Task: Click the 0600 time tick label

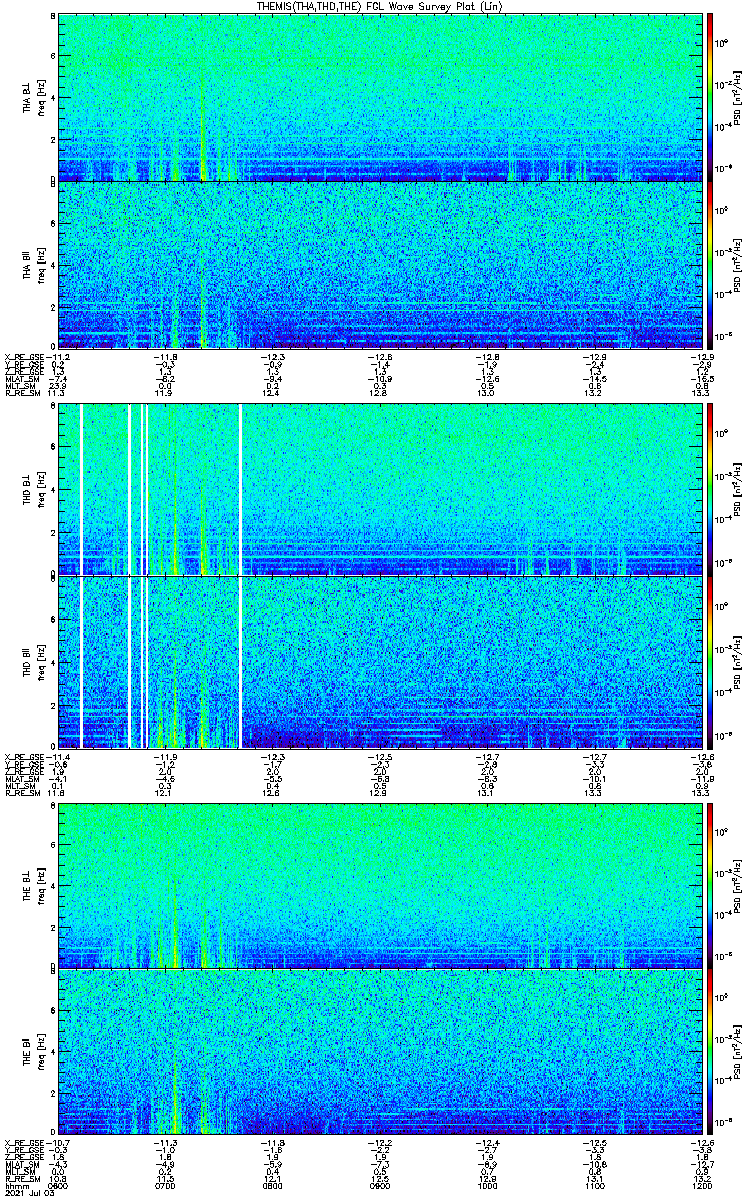Action: (59, 1185)
